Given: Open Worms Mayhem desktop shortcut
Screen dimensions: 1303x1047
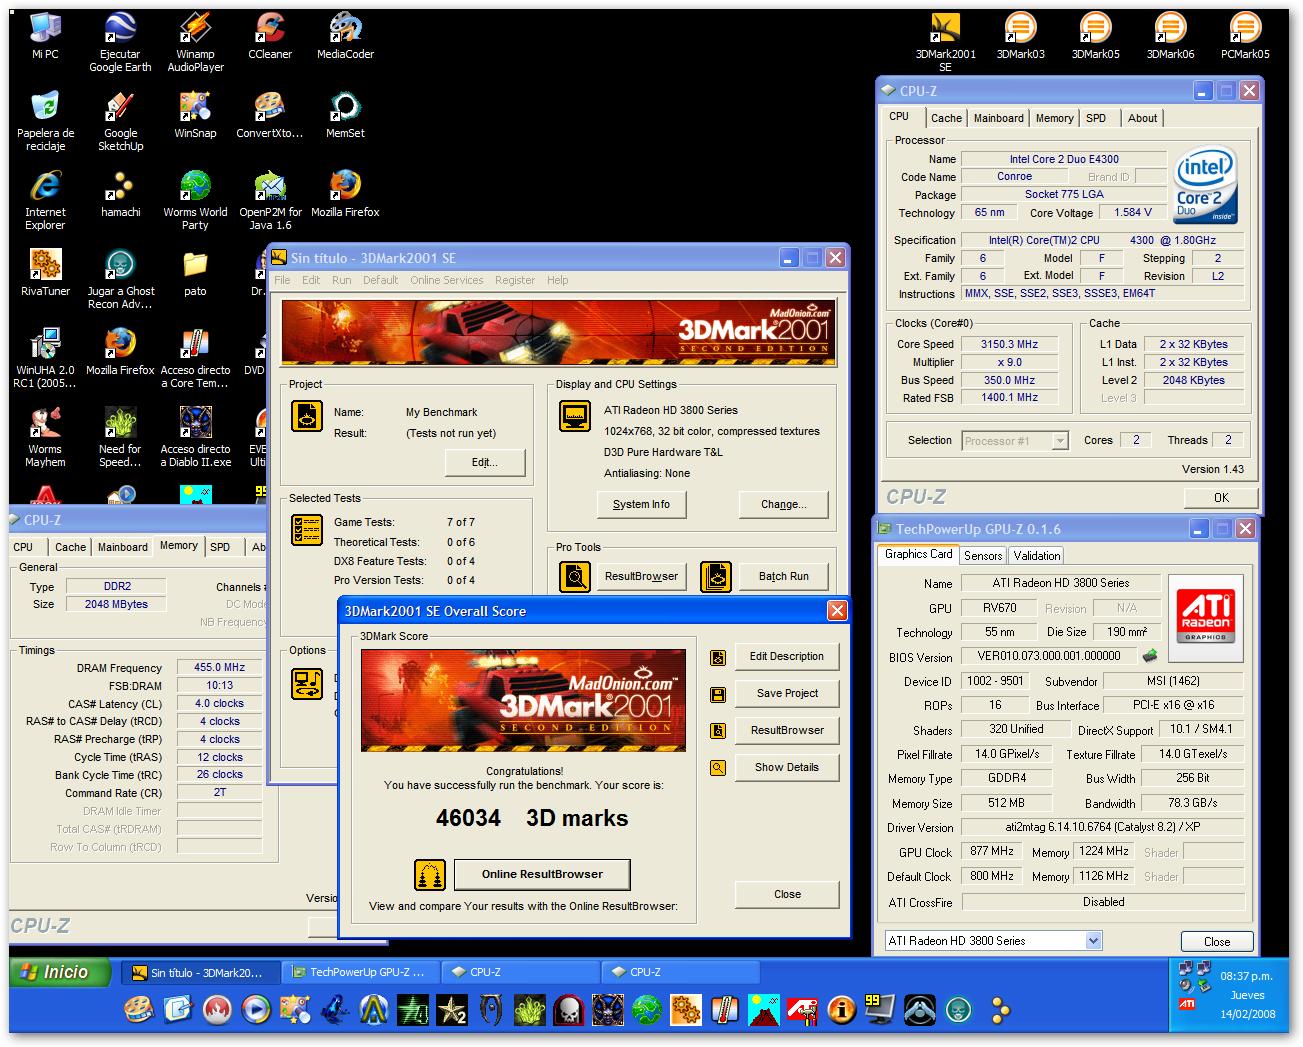Looking at the screenshot, I should [45, 437].
